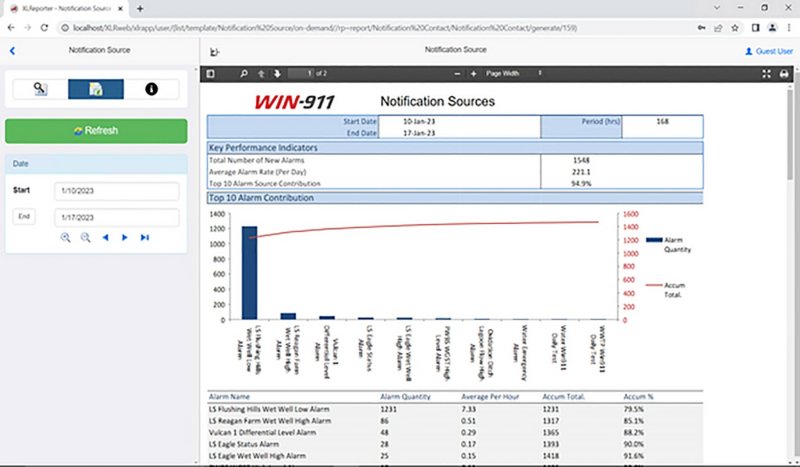Viewport: 800px width, 467px height.
Task: Open the magnifier search tab in left panel
Action: (40, 89)
